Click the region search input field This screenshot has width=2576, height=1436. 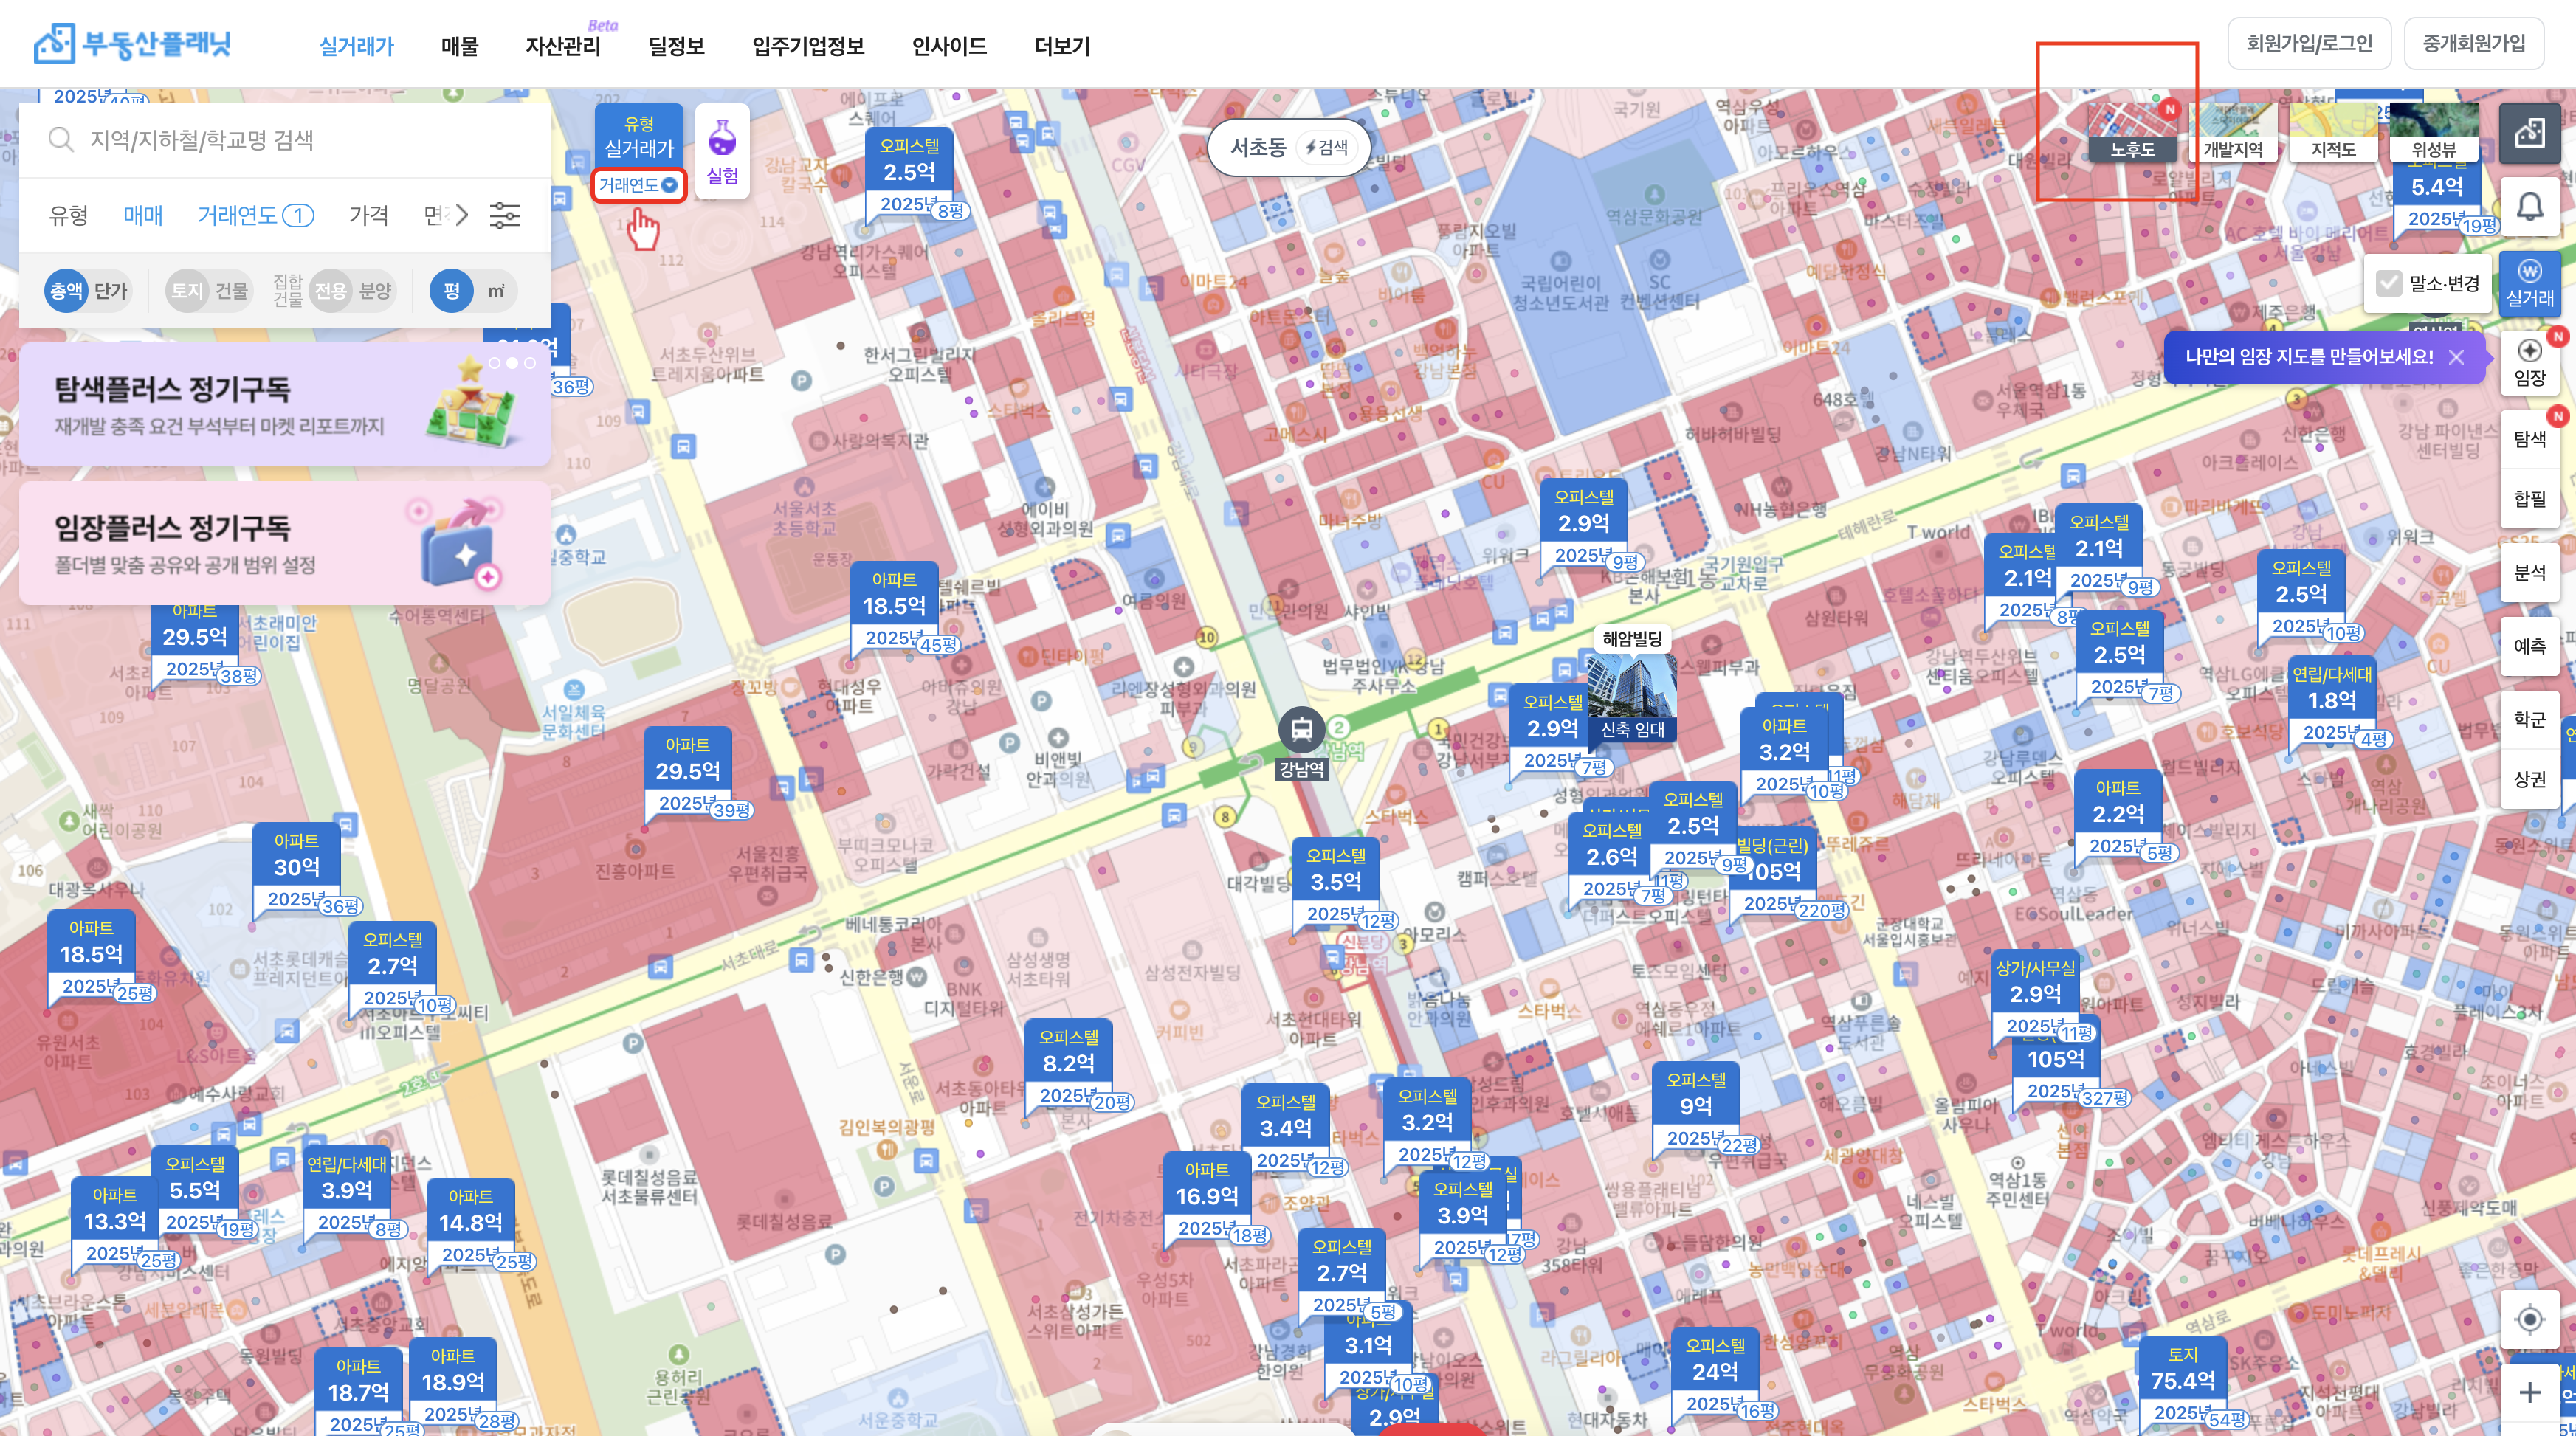tap(300, 140)
